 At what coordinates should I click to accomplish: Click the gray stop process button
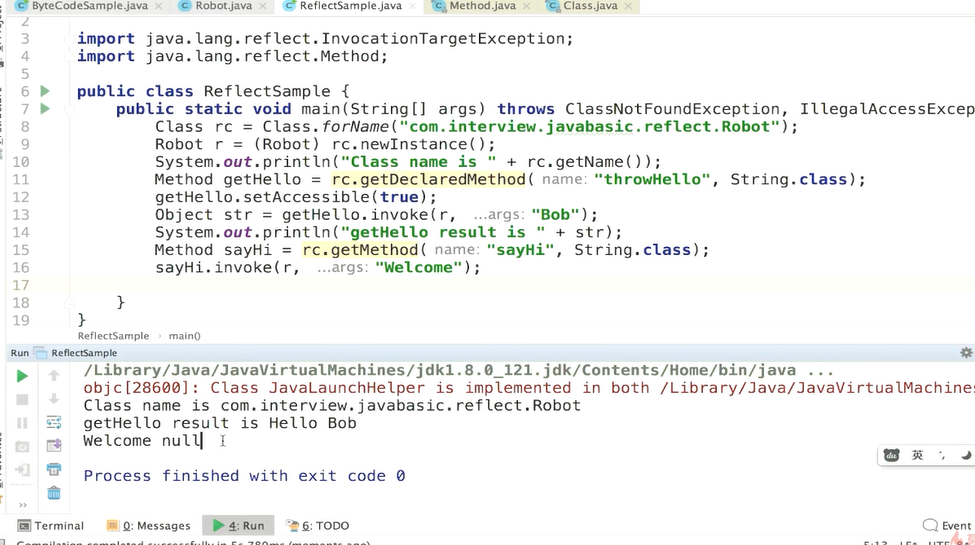click(22, 399)
